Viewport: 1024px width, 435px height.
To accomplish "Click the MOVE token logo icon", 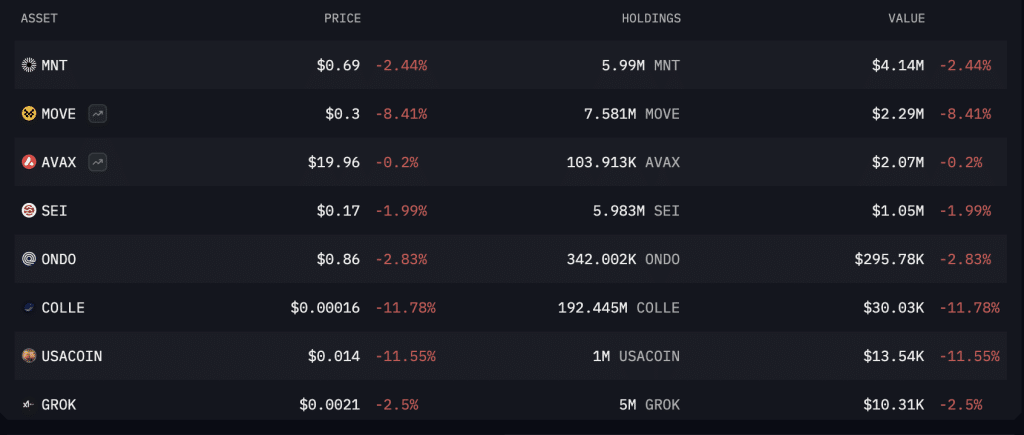I will 29,114.
